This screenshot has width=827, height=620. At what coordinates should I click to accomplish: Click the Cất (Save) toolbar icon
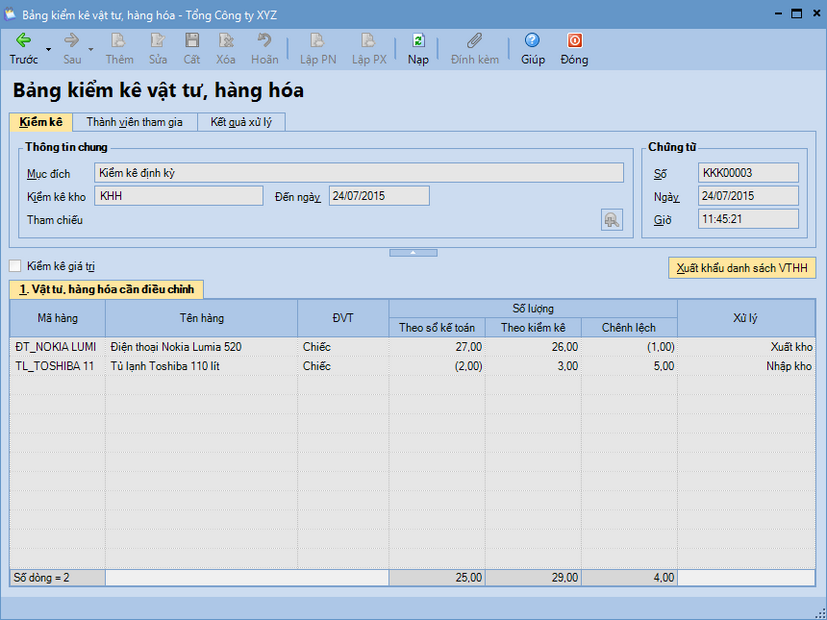pyautogui.click(x=191, y=48)
